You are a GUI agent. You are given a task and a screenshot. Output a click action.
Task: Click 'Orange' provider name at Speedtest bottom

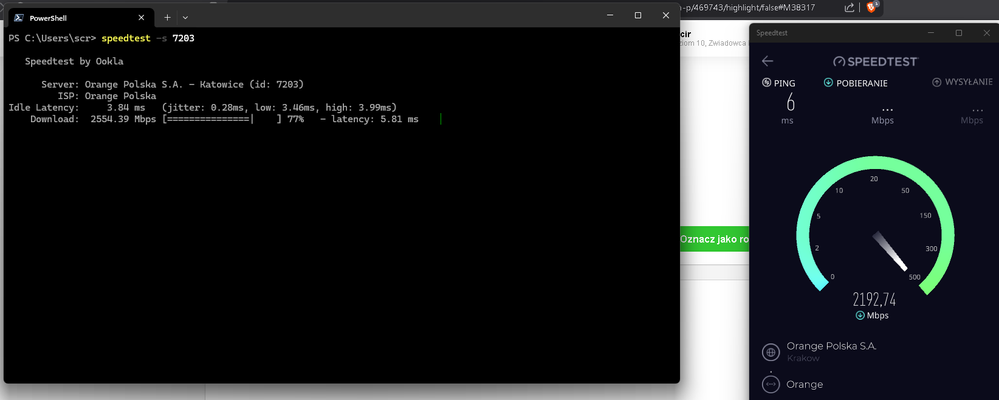(805, 384)
